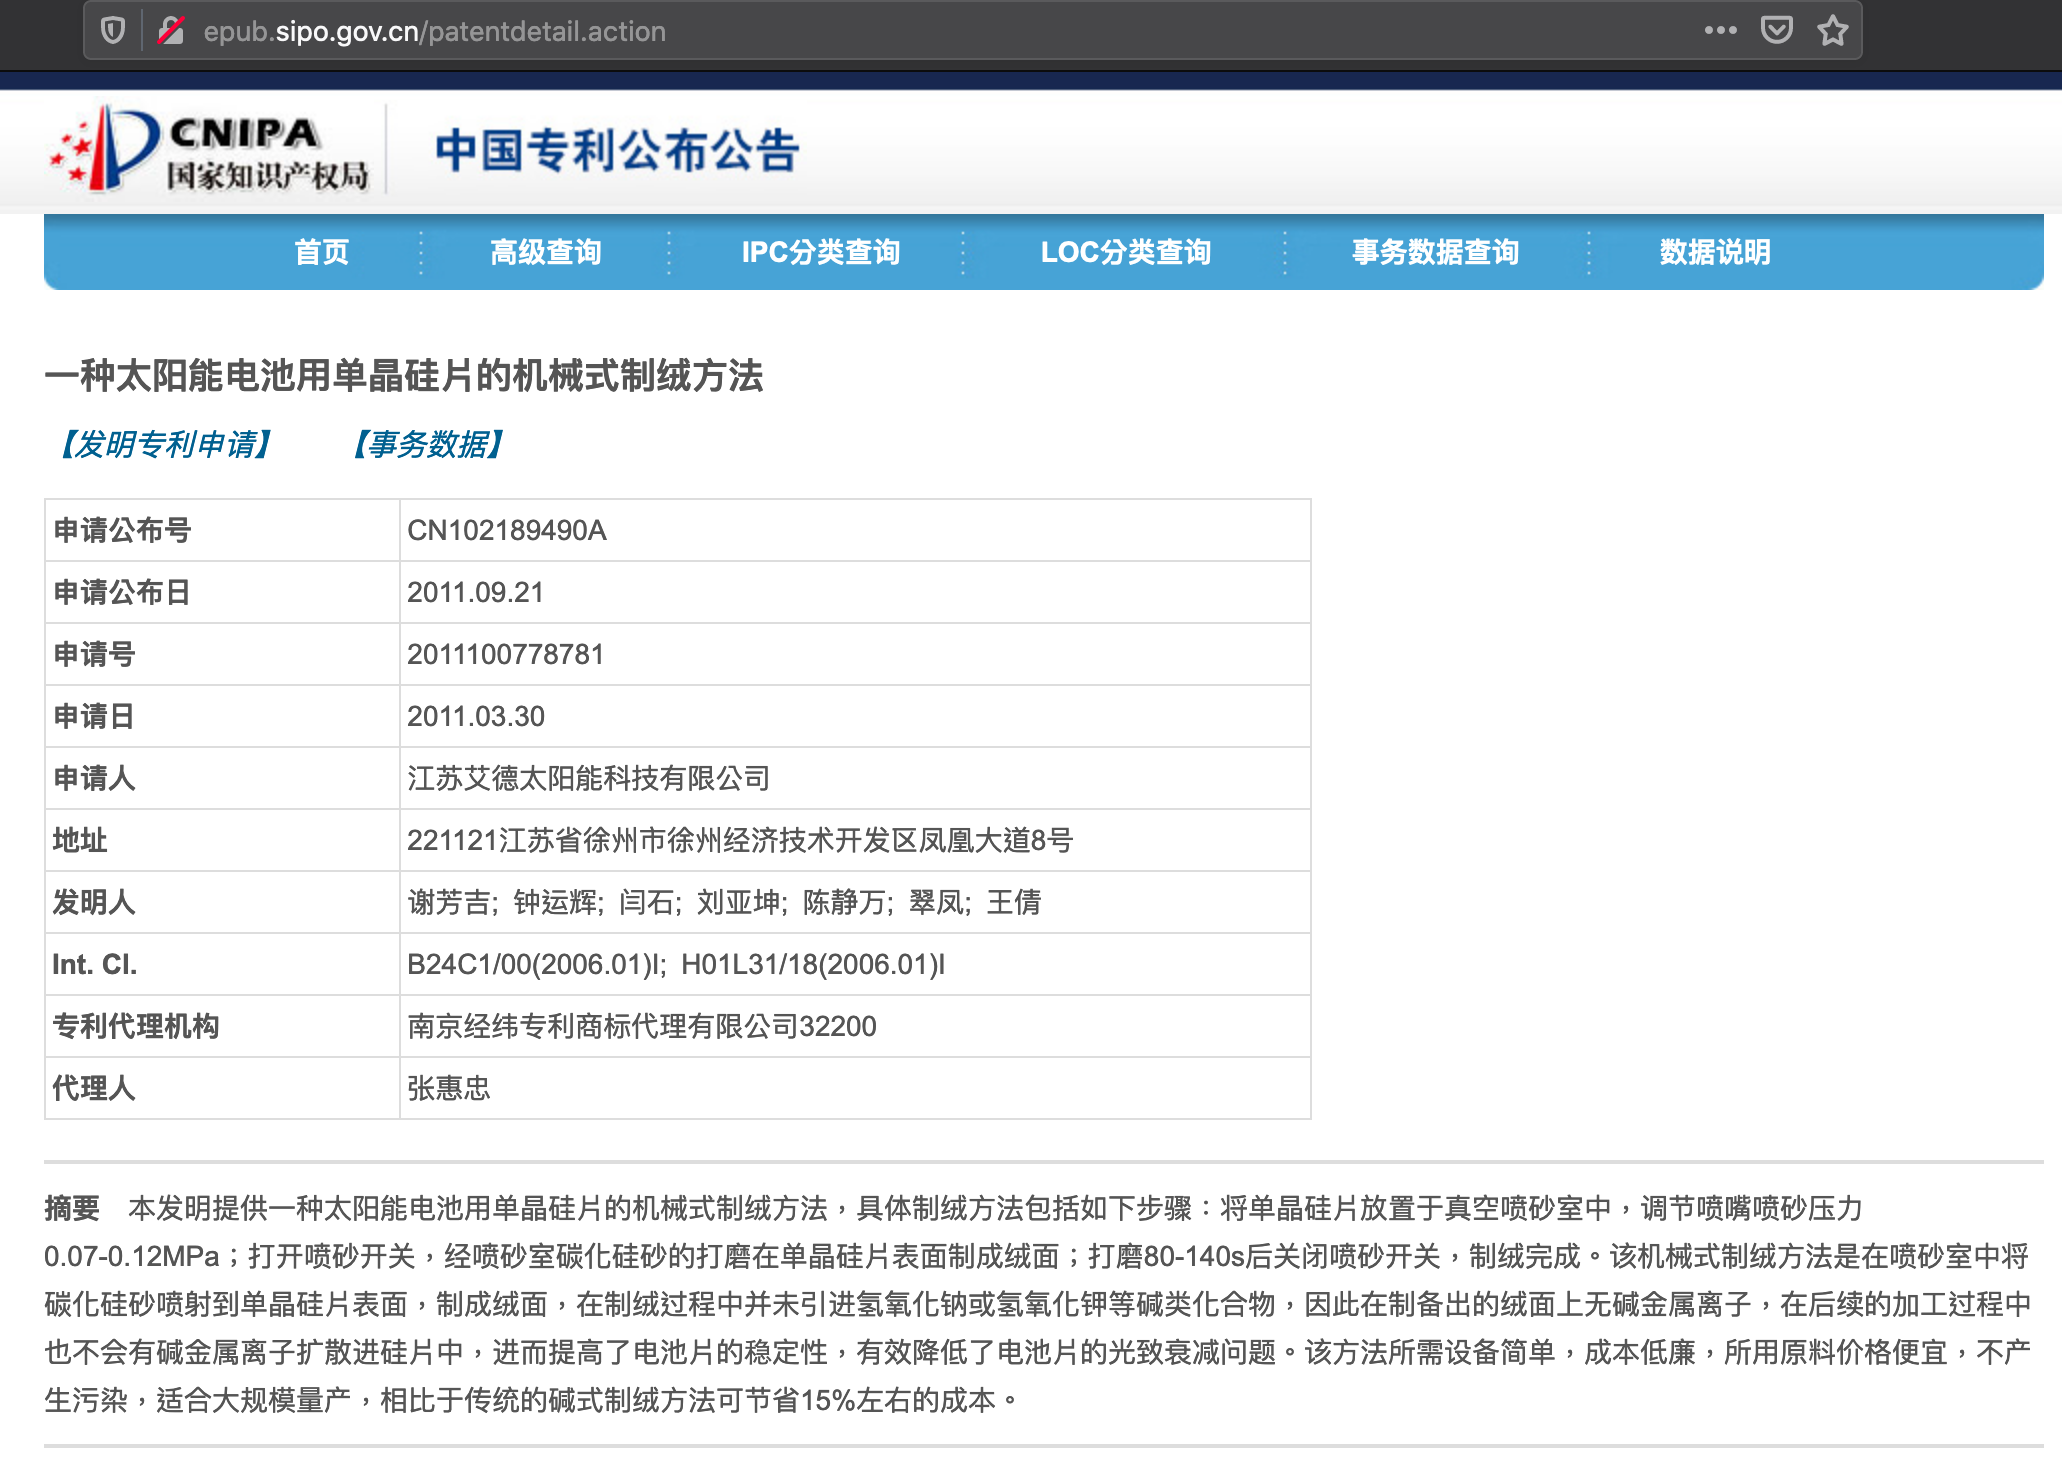Go to 高级查询 menu item
The image size is (2062, 1460).
(x=546, y=252)
